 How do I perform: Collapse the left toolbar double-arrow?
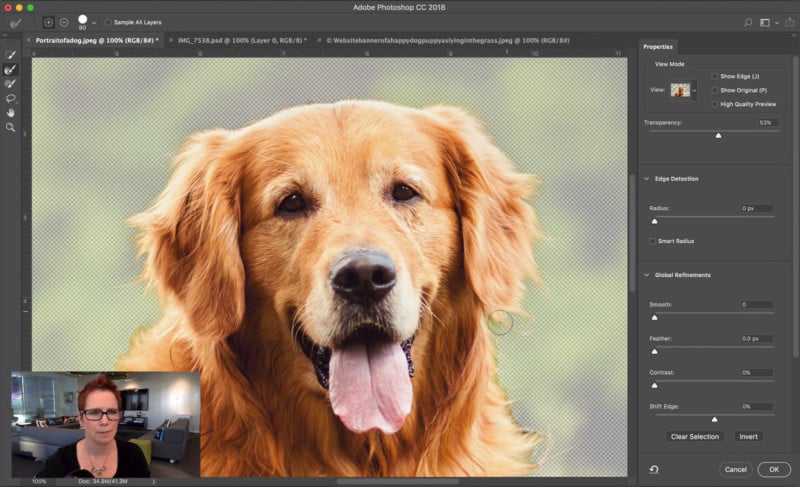pyautogui.click(x=5, y=35)
